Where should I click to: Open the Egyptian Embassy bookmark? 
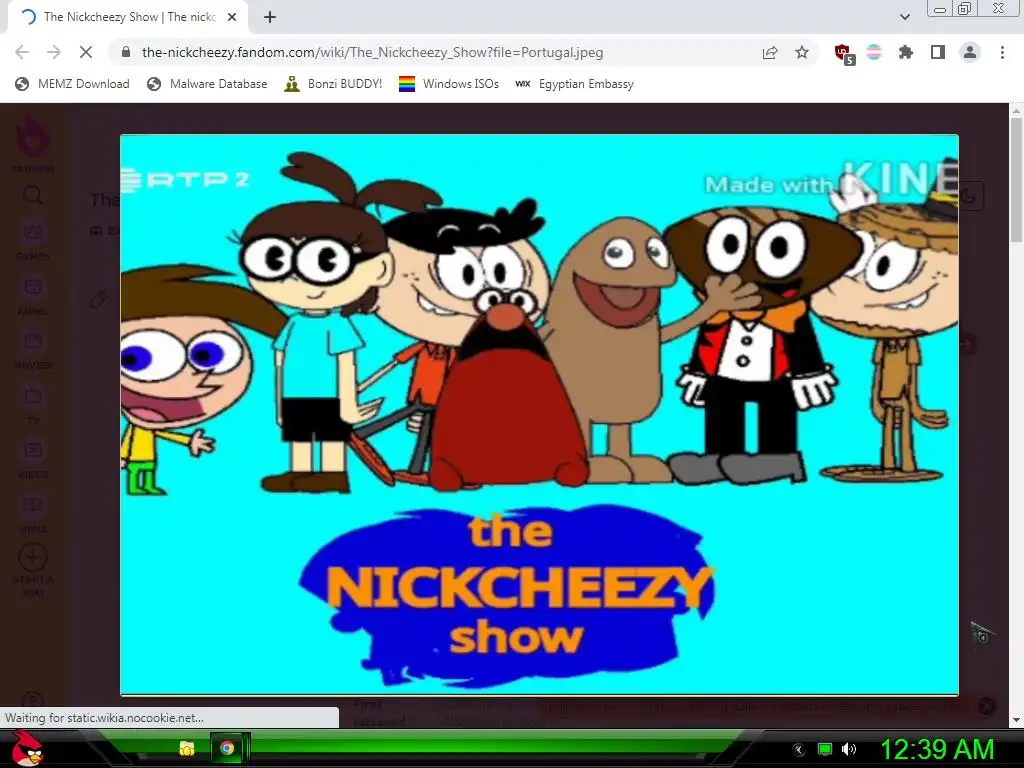[575, 84]
